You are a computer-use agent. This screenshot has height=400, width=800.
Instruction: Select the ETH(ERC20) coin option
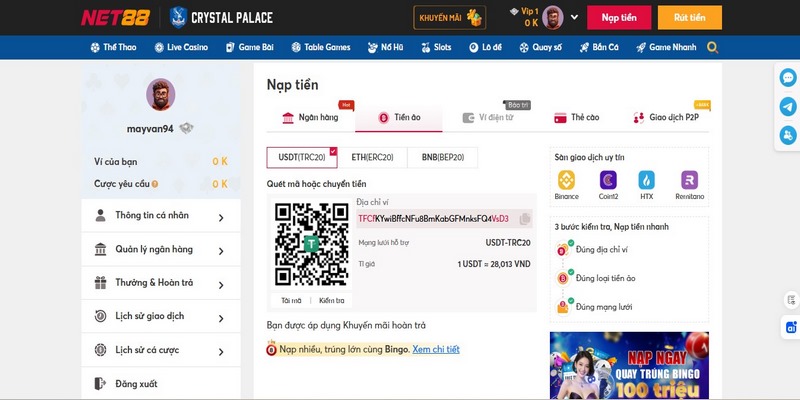[x=372, y=158]
